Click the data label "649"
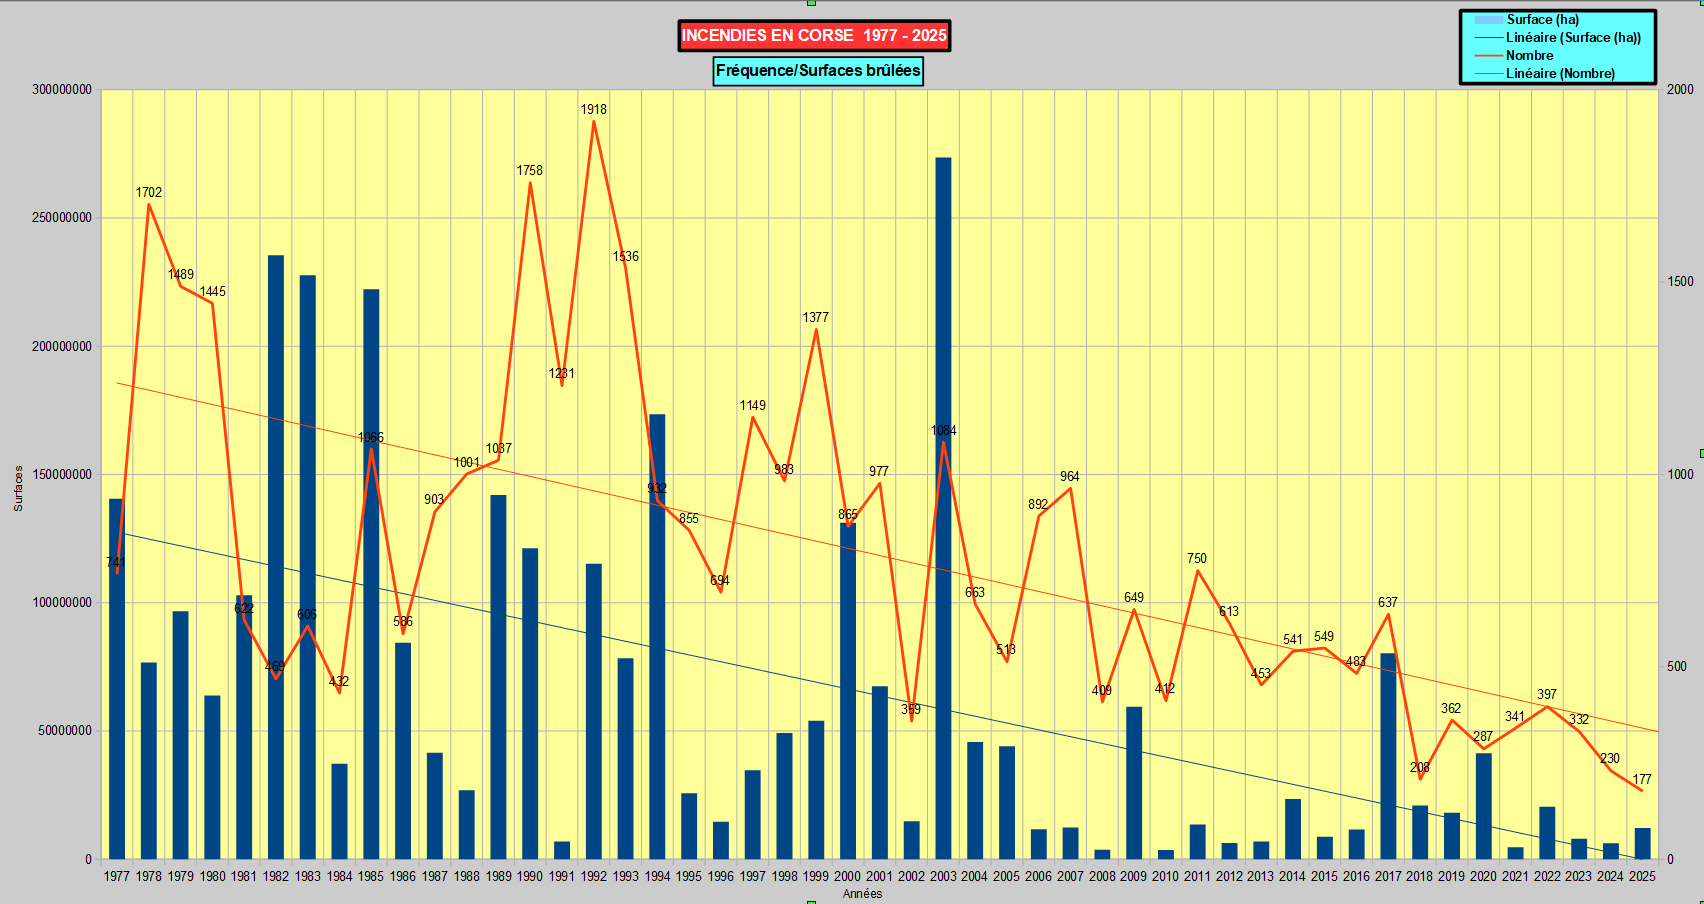The height and width of the screenshot is (904, 1704). tap(1134, 597)
